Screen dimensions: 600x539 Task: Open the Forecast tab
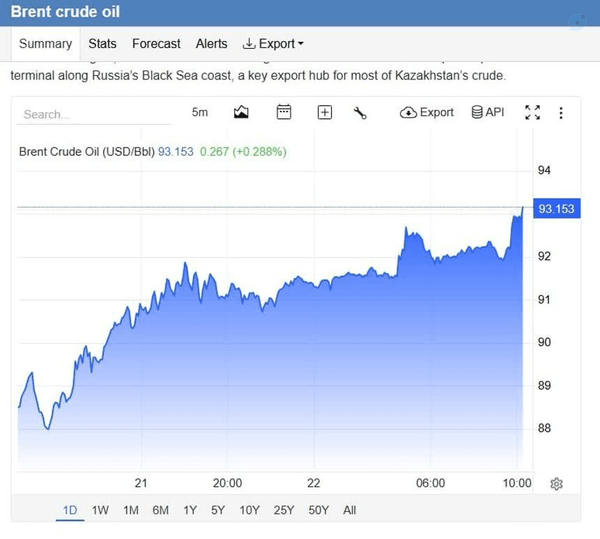[x=156, y=44]
